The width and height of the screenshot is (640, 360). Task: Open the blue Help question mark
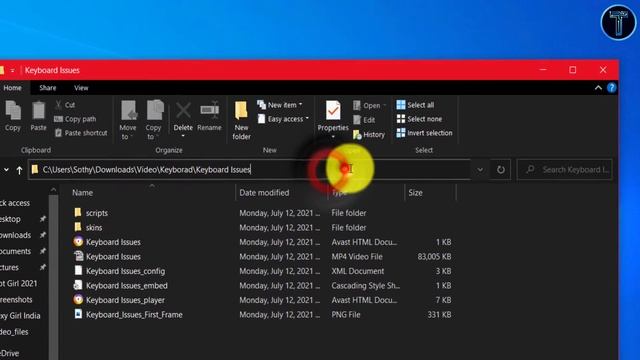611,88
